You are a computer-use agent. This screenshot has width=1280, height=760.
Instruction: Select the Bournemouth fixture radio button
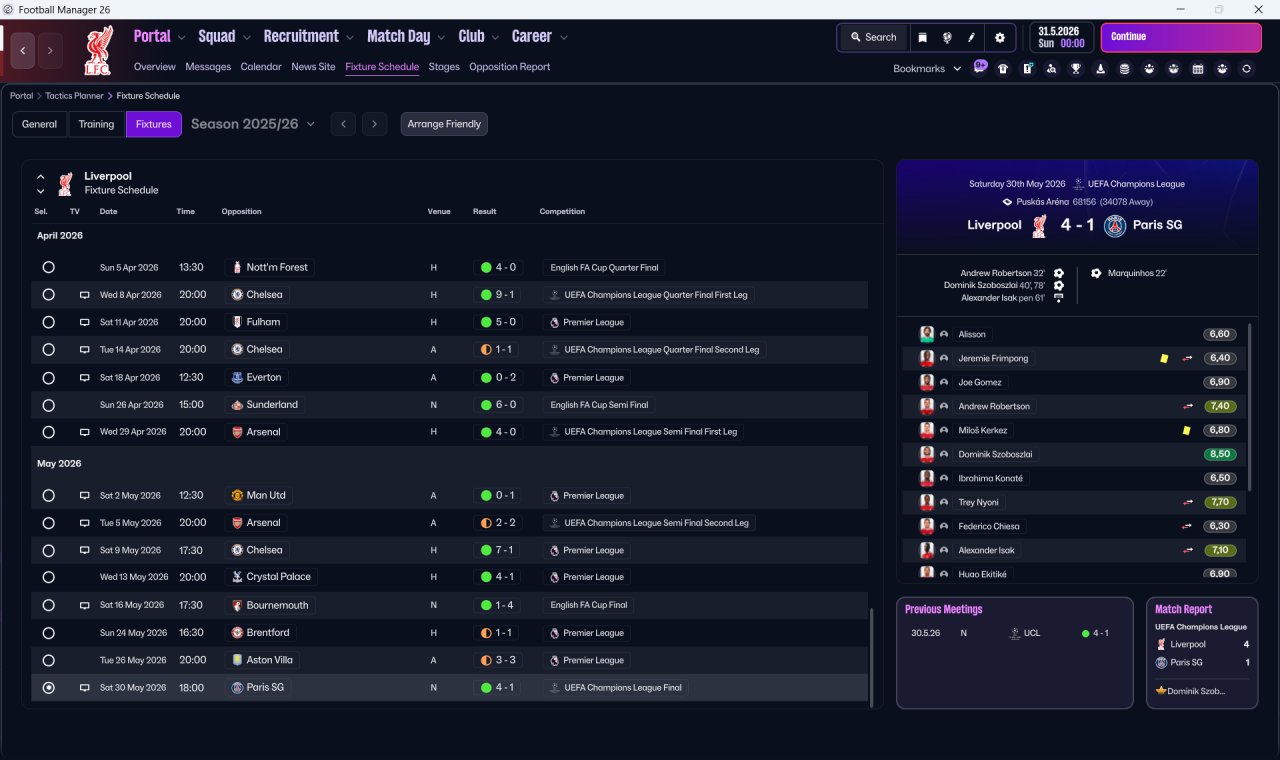click(x=48, y=605)
